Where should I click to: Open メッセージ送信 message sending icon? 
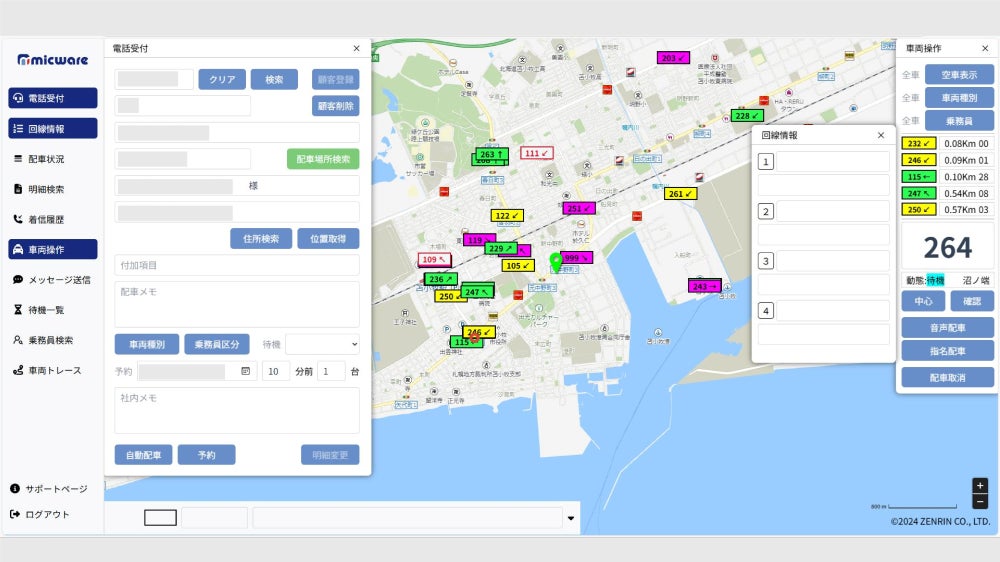18,280
